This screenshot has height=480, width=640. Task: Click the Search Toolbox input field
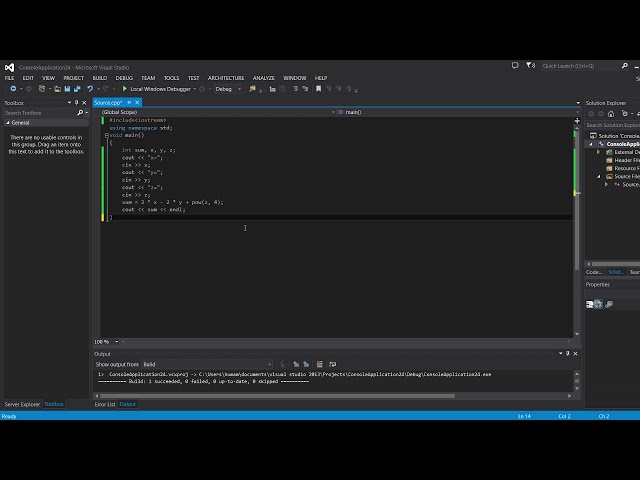pyautogui.click(x=40, y=113)
